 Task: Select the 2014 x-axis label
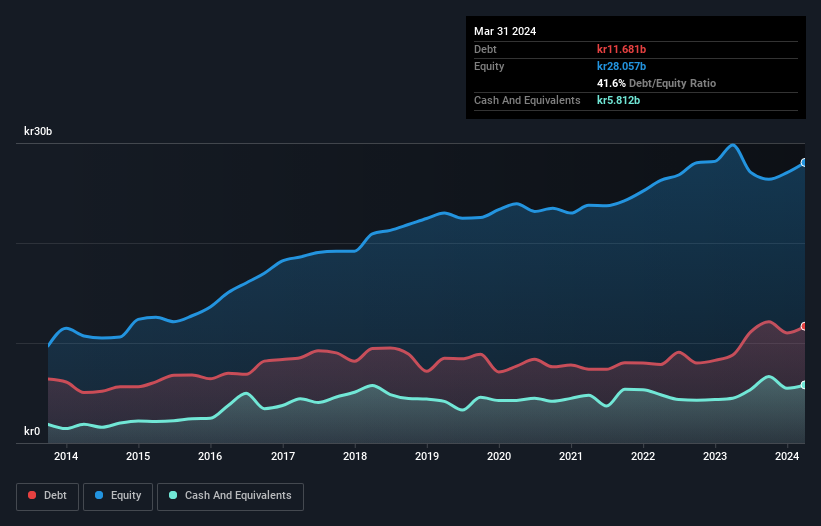(x=66, y=457)
